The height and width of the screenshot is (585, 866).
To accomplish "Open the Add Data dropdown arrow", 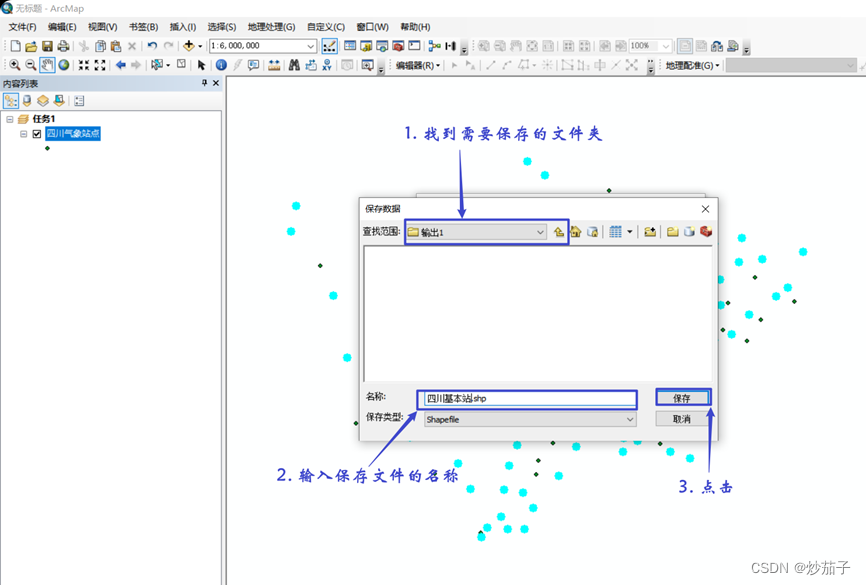I will [200, 46].
